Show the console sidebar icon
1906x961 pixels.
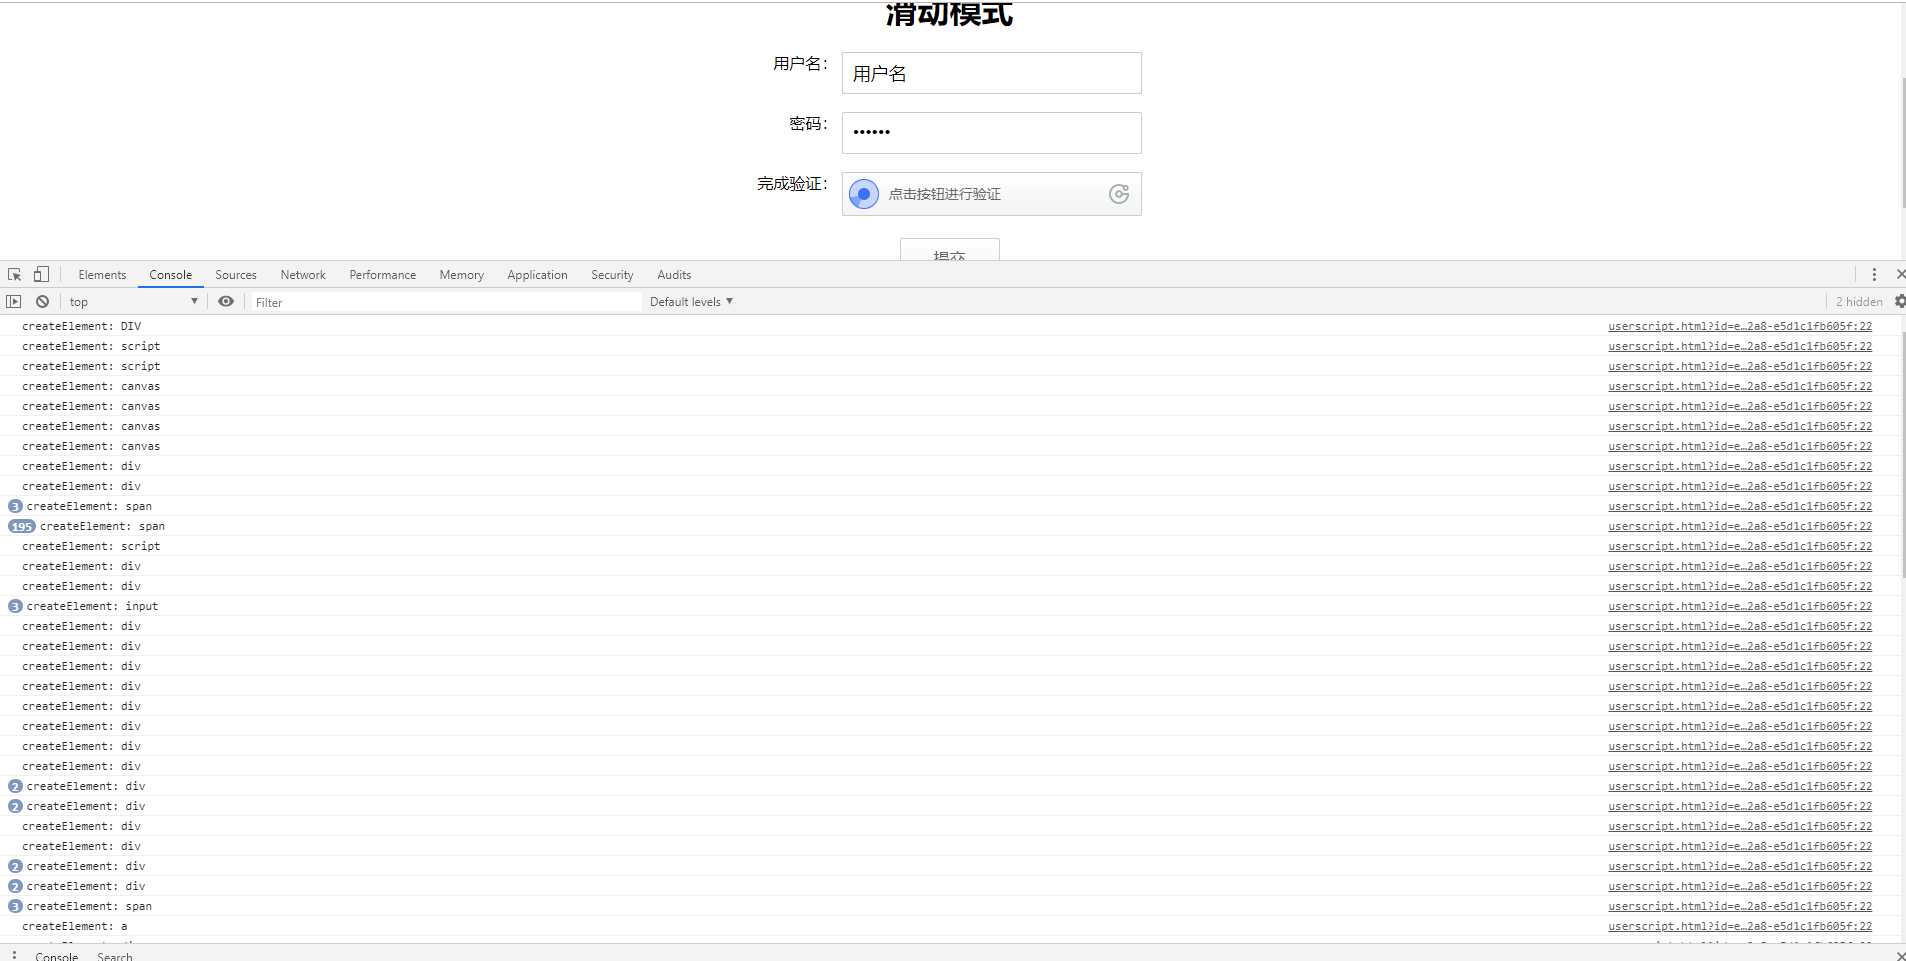click(14, 301)
